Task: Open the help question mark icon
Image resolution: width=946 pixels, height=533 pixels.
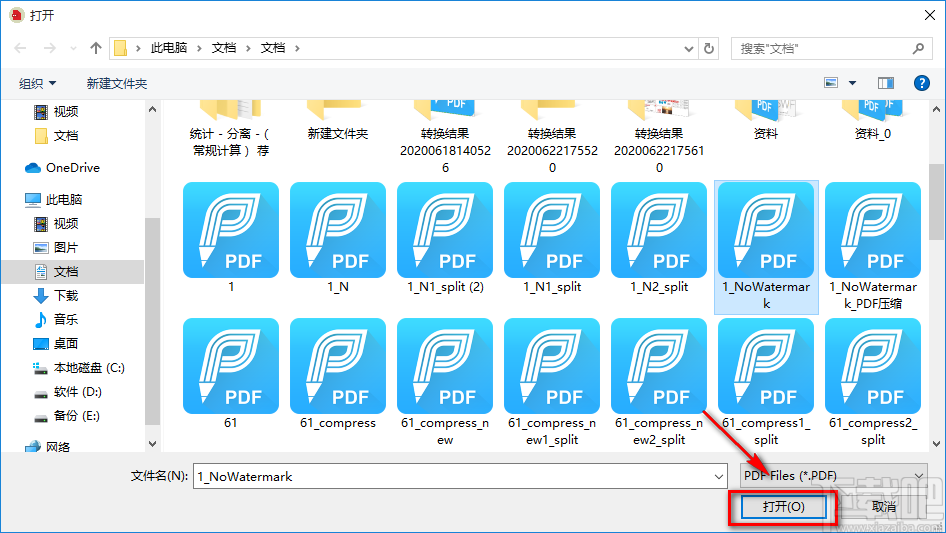Action: click(x=921, y=83)
